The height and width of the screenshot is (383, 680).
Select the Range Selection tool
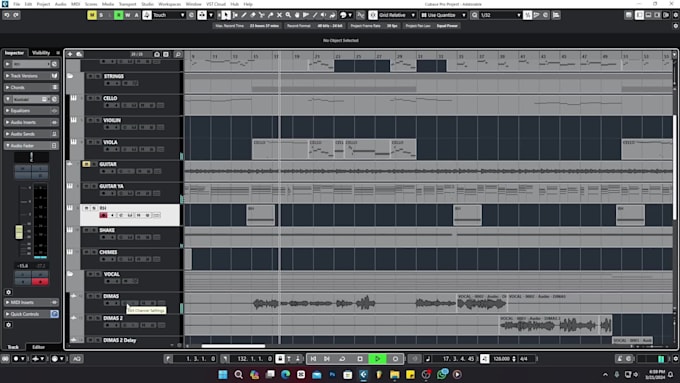[235, 15]
